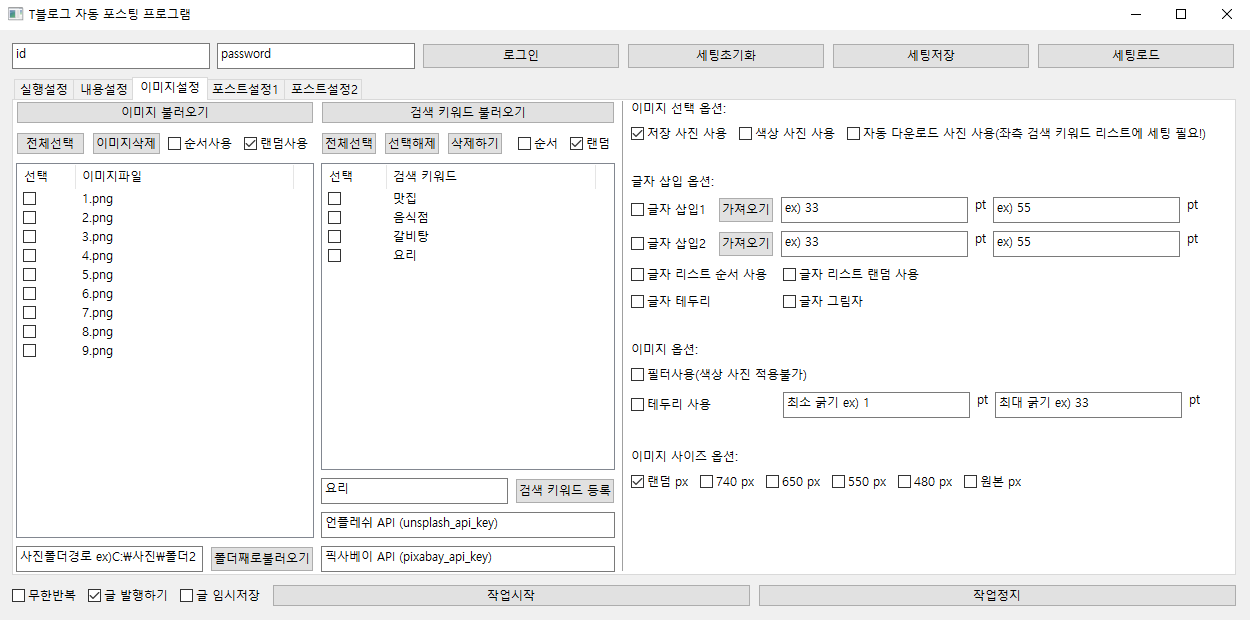Click 가져오기 beside 글자 삽입1
The height and width of the screenshot is (620, 1250).
(746, 210)
